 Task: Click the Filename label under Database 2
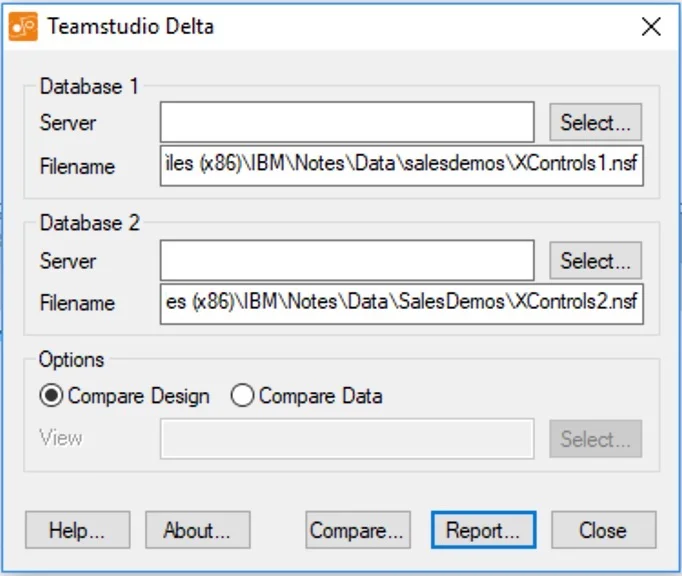point(77,303)
